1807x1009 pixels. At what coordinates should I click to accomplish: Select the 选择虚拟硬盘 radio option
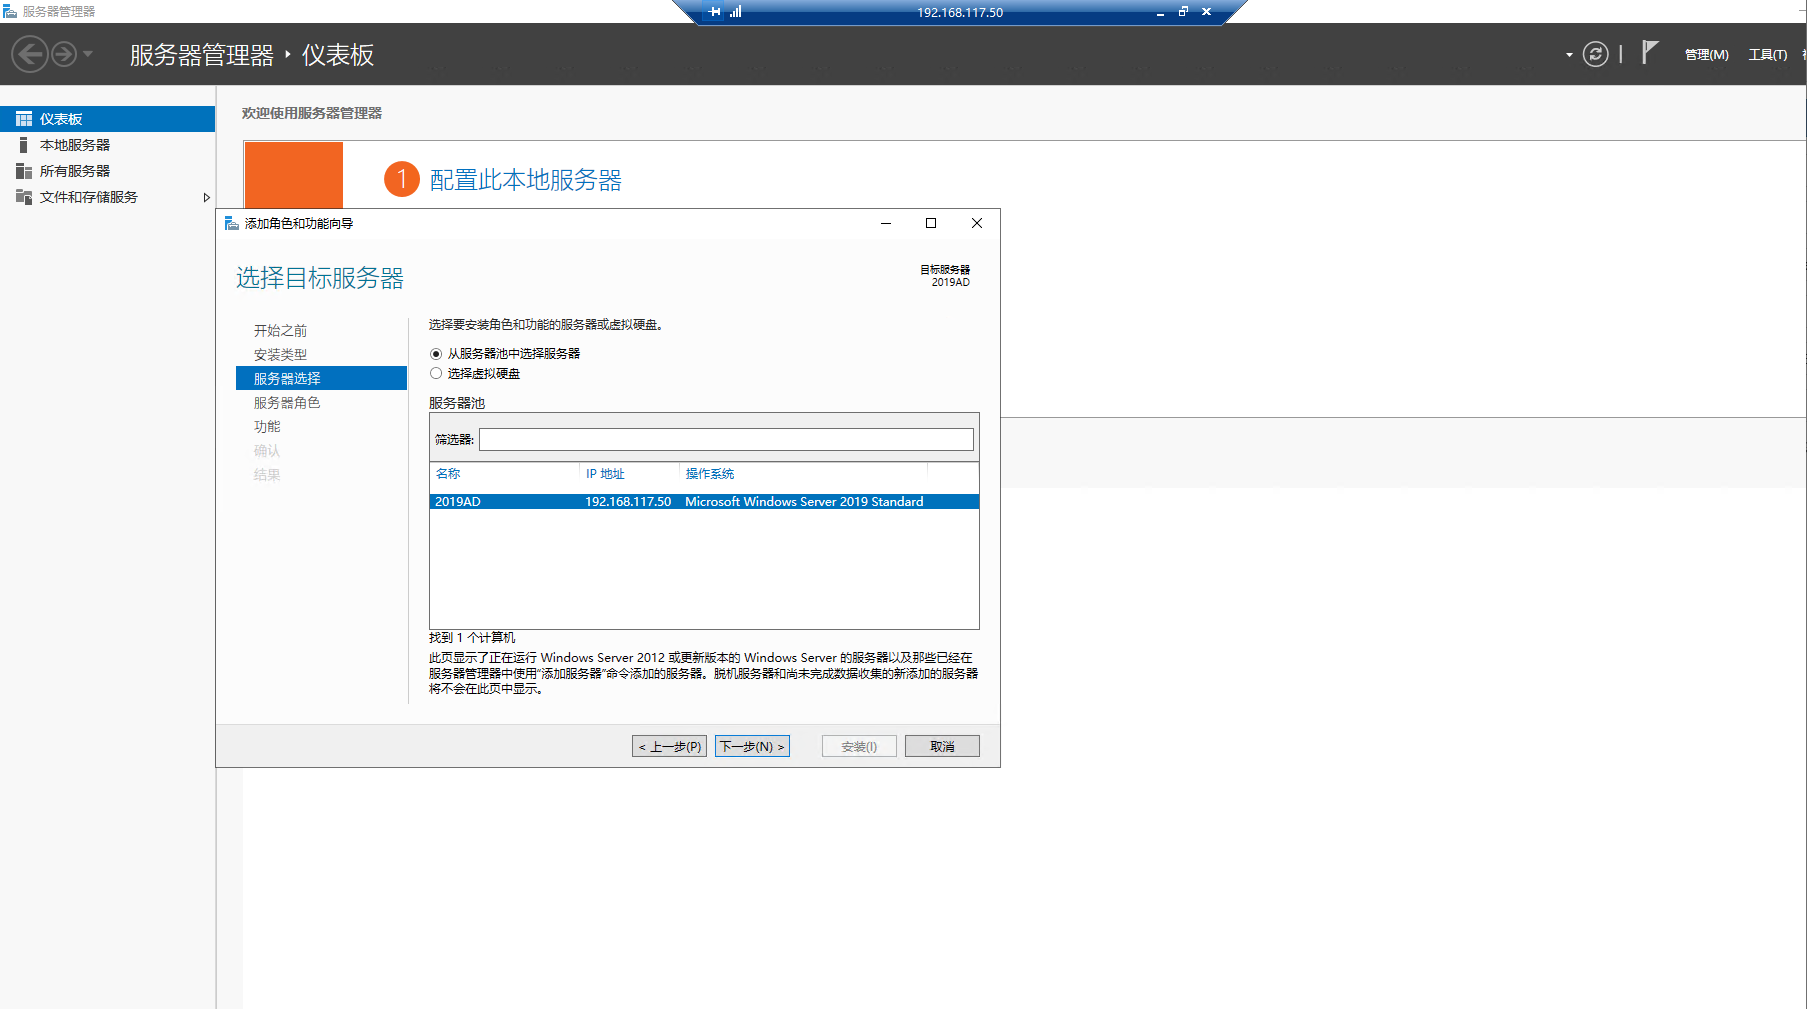click(436, 374)
